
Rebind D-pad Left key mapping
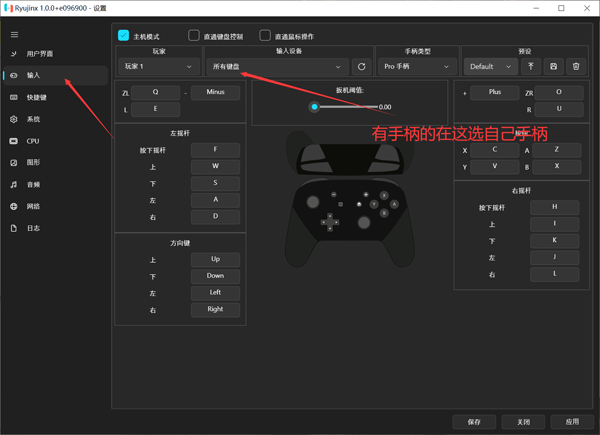click(x=215, y=293)
